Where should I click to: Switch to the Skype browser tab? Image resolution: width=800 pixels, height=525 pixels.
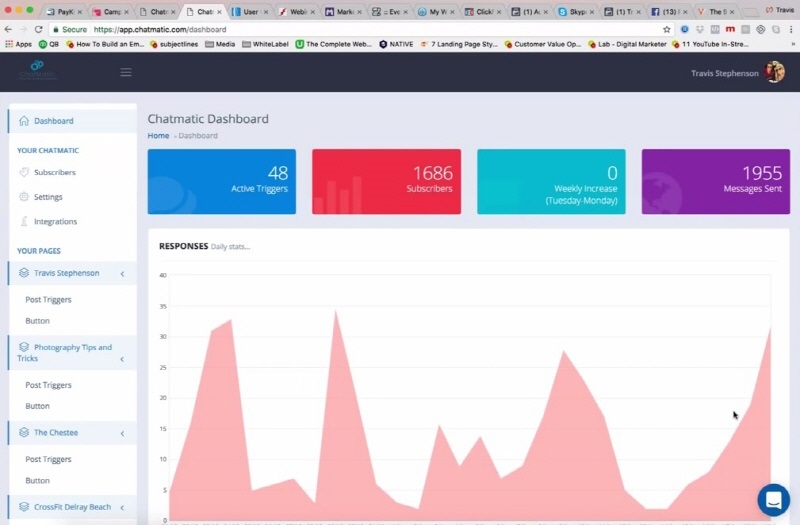576,11
